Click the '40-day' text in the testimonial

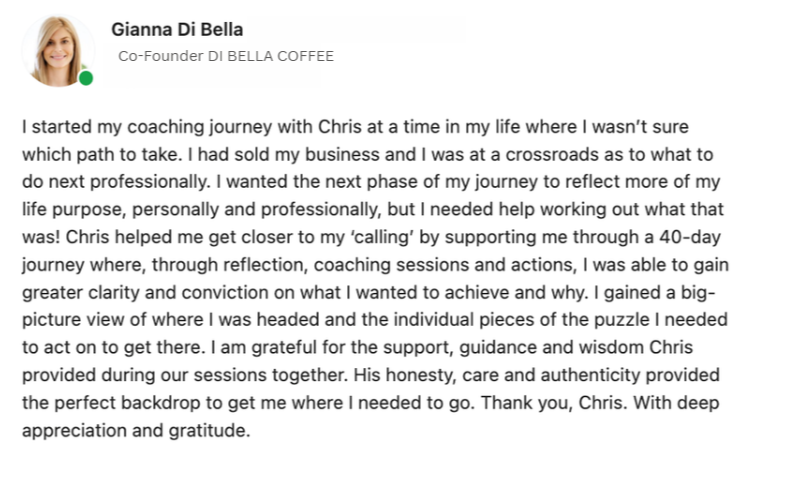pyautogui.click(x=690, y=237)
